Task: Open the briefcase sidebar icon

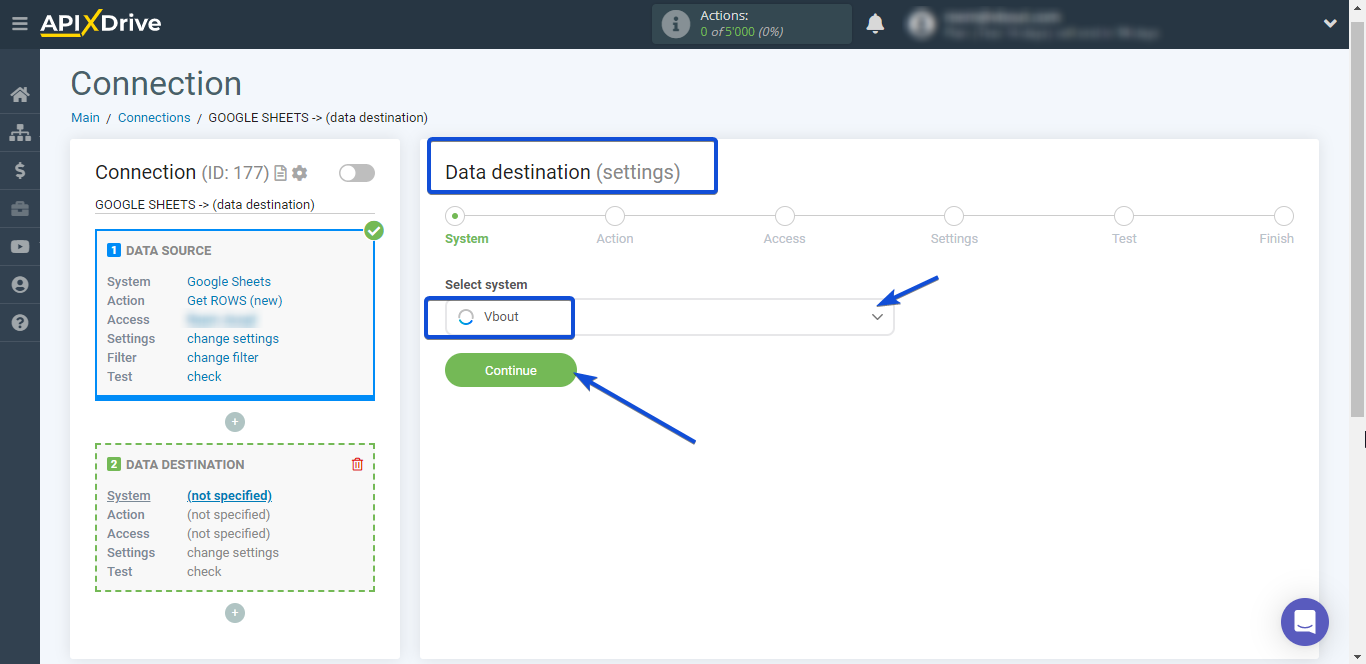Action: pyautogui.click(x=20, y=209)
